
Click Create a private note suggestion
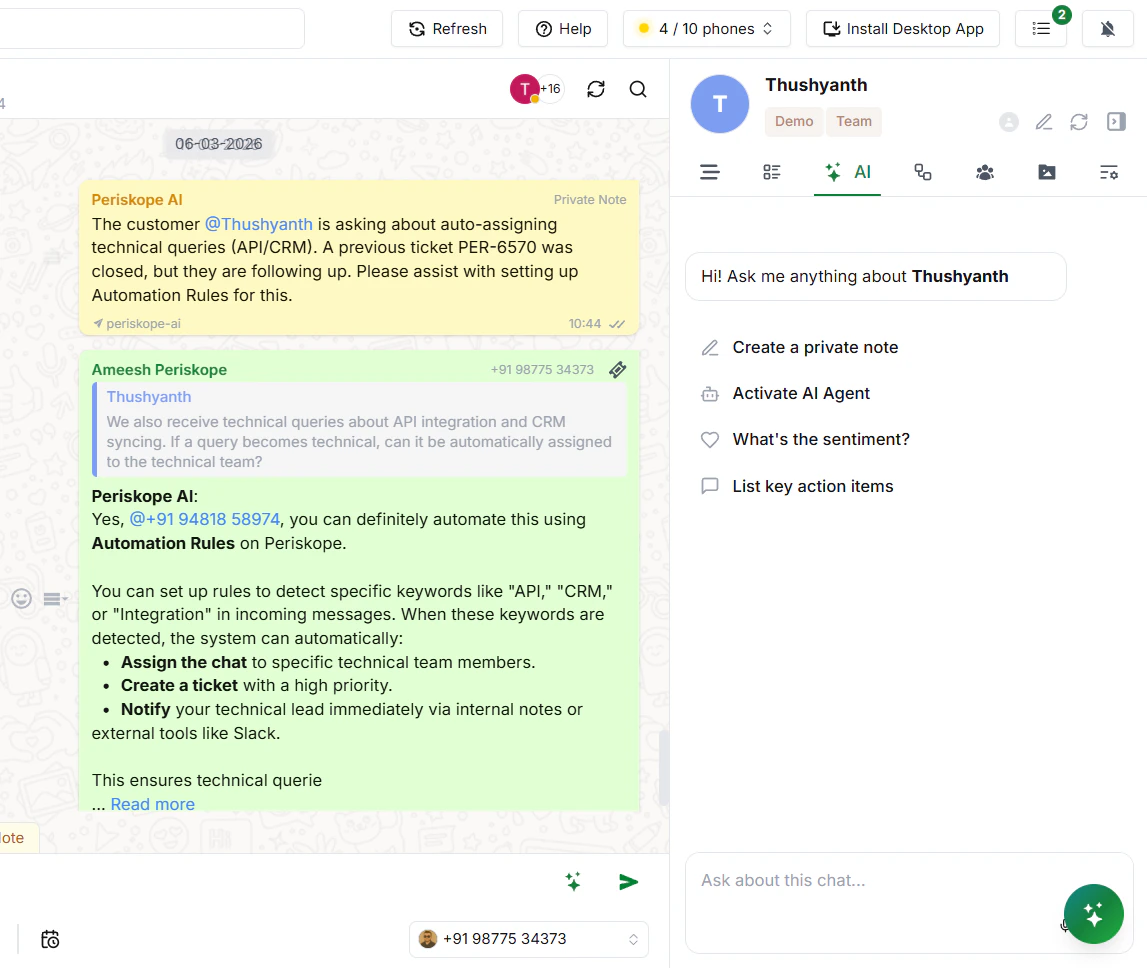800,348
